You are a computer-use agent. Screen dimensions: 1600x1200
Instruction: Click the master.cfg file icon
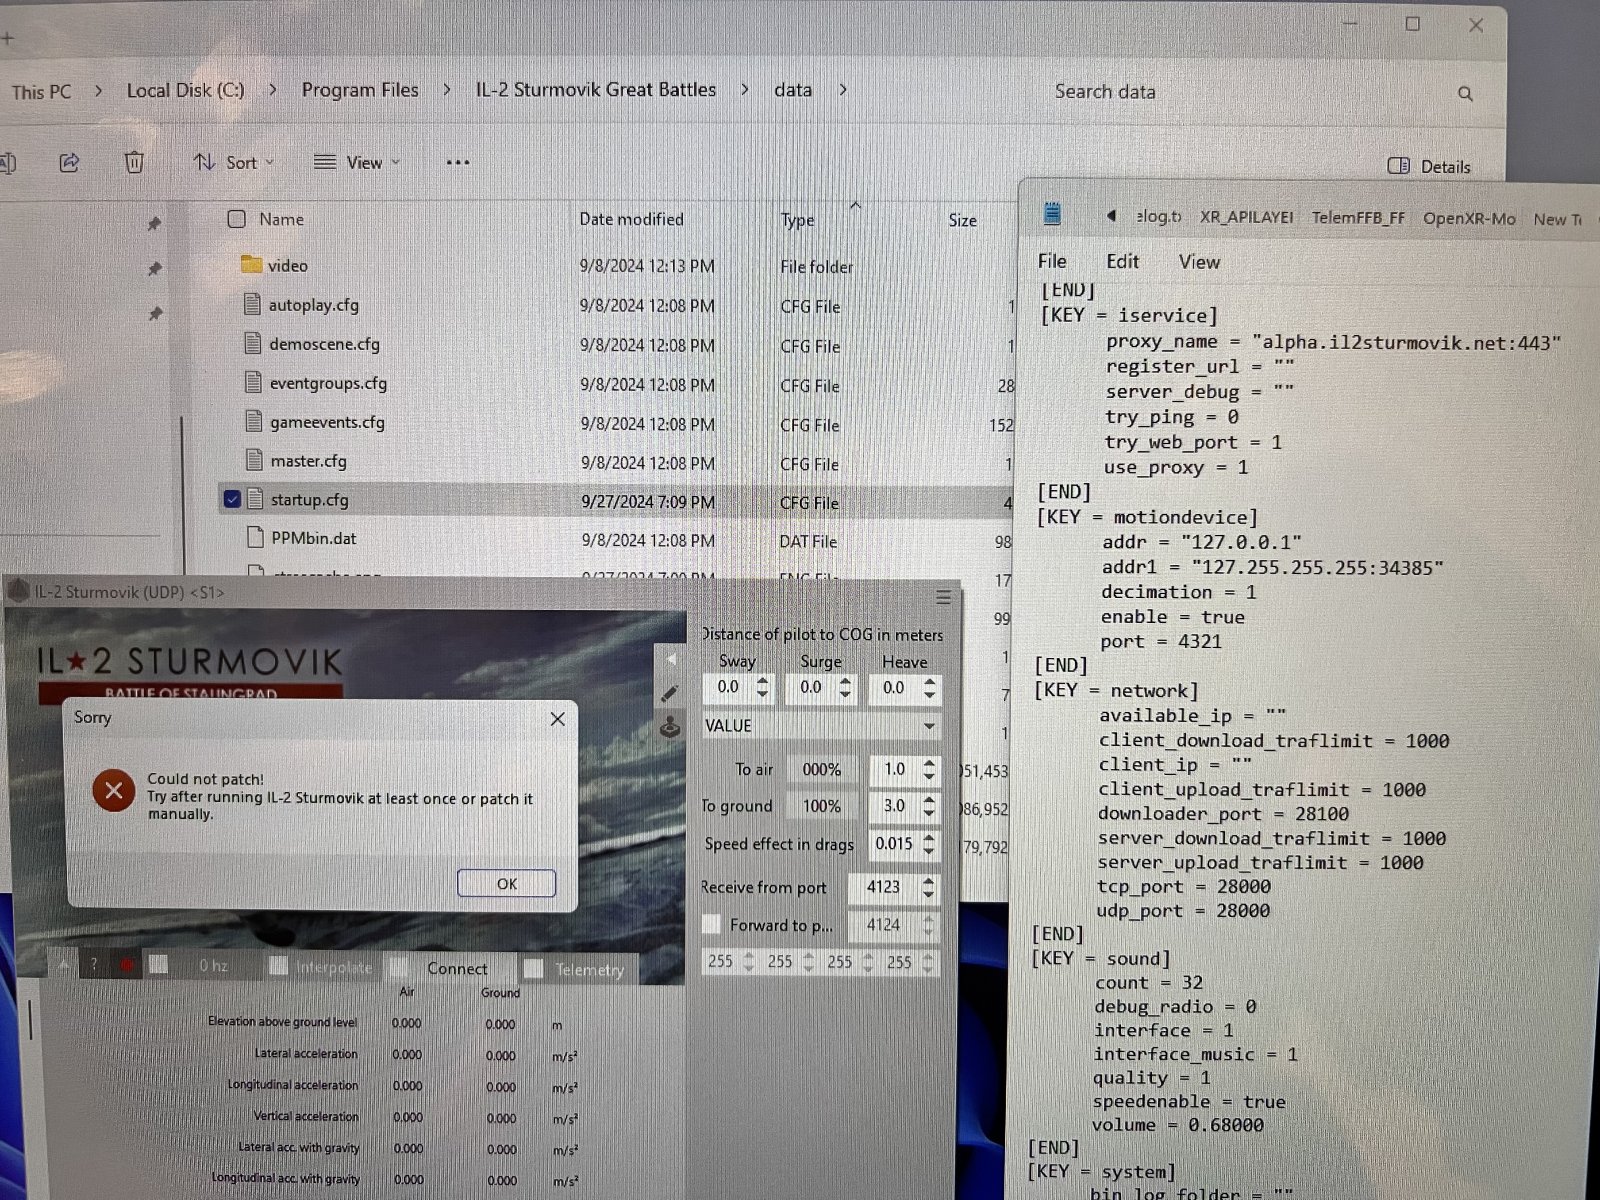[x=254, y=460]
